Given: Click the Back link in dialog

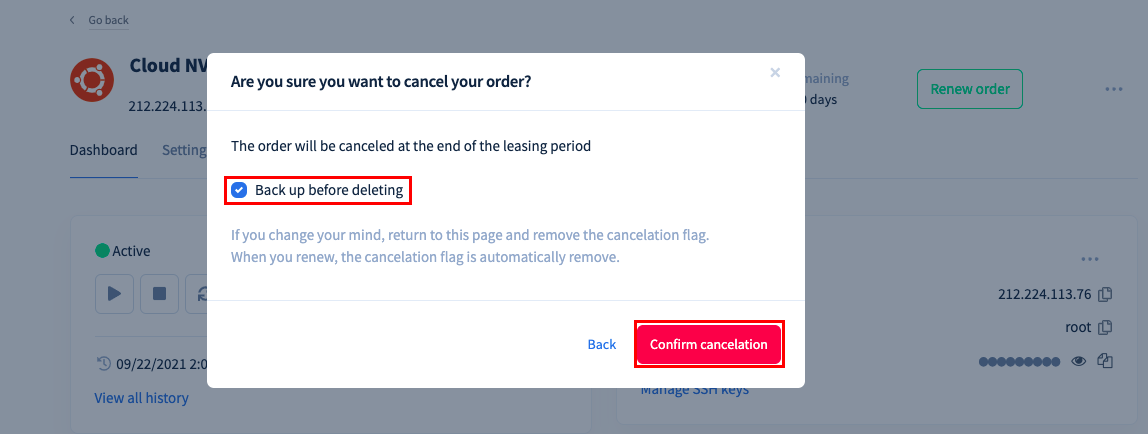Looking at the screenshot, I should point(602,344).
